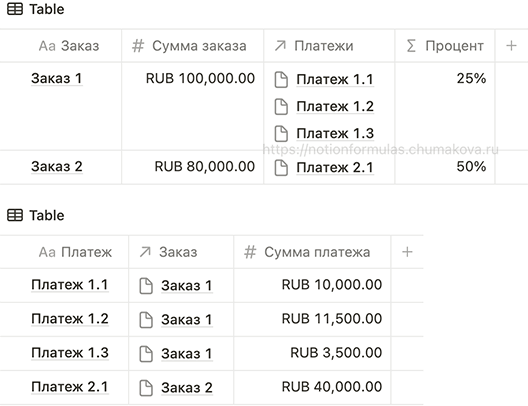
Task: Click the page icon beside Платеж 2.1 relation
Action: coord(281,168)
